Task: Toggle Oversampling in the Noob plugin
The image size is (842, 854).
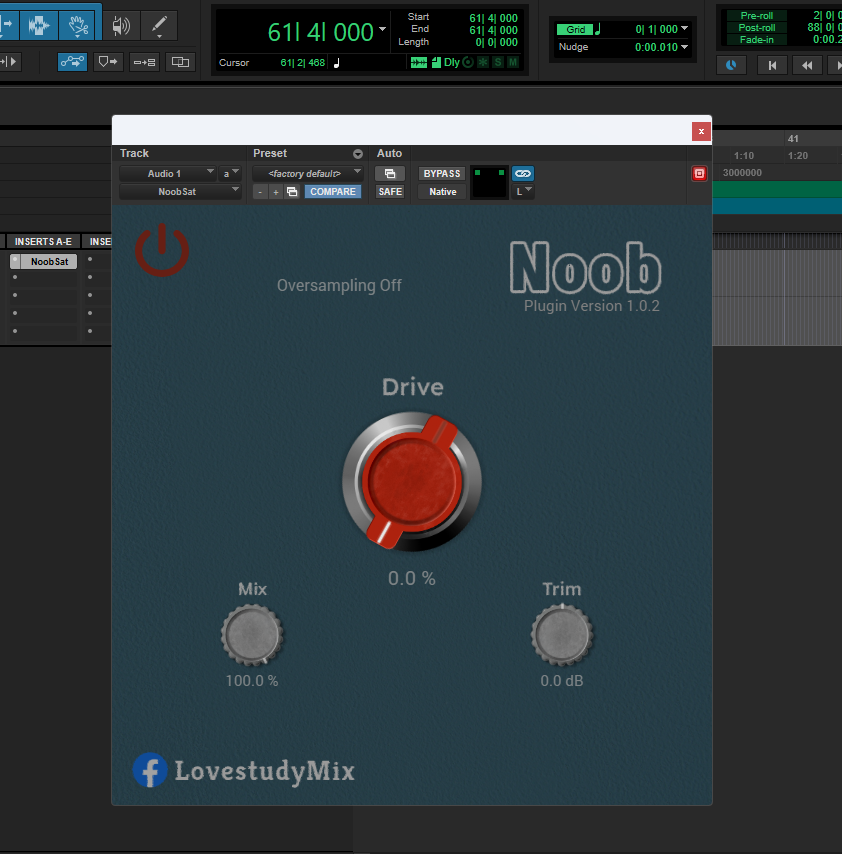Action: coord(339,285)
